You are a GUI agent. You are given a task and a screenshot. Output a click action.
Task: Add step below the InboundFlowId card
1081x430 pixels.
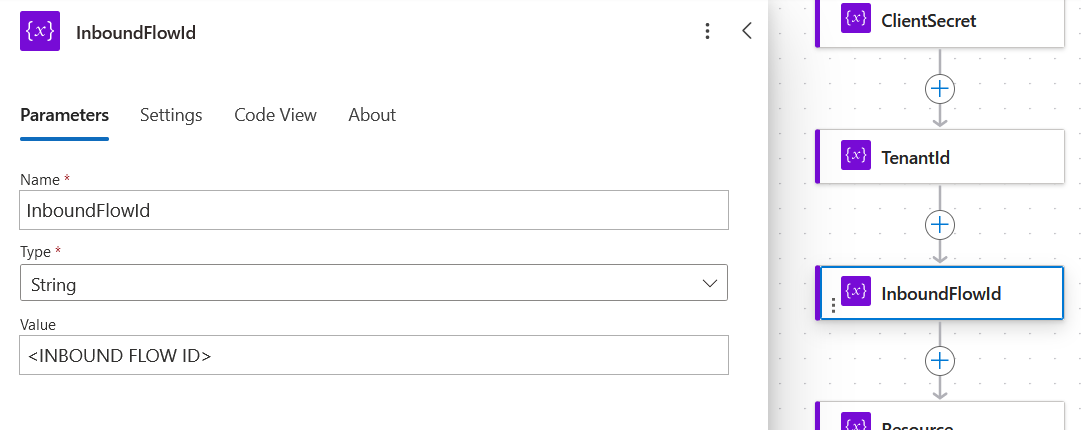(x=939, y=360)
